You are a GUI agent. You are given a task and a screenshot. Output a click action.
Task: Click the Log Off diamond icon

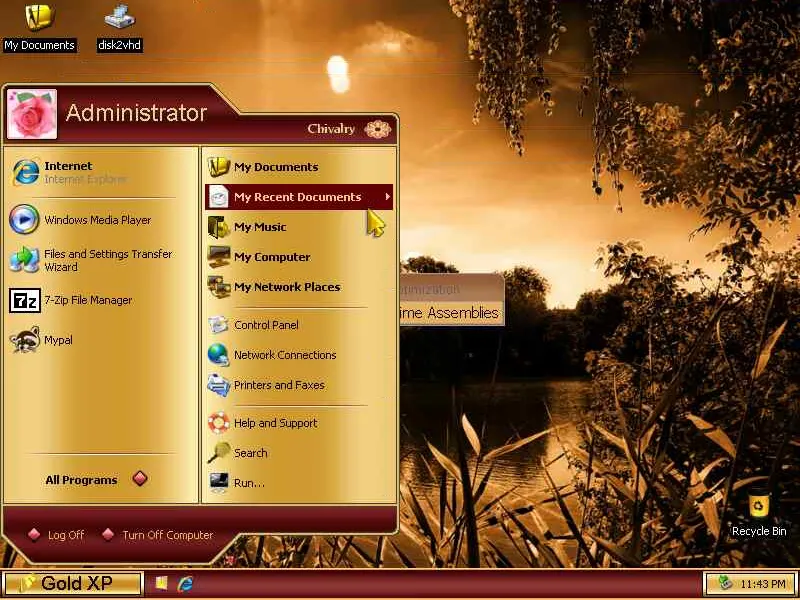[x=34, y=534]
